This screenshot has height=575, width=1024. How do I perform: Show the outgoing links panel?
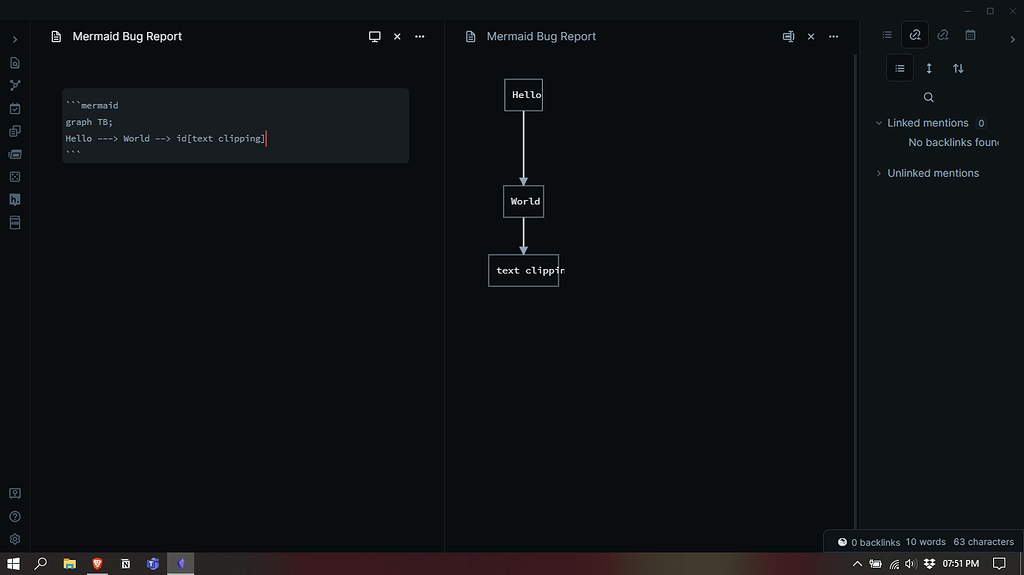(x=942, y=35)
